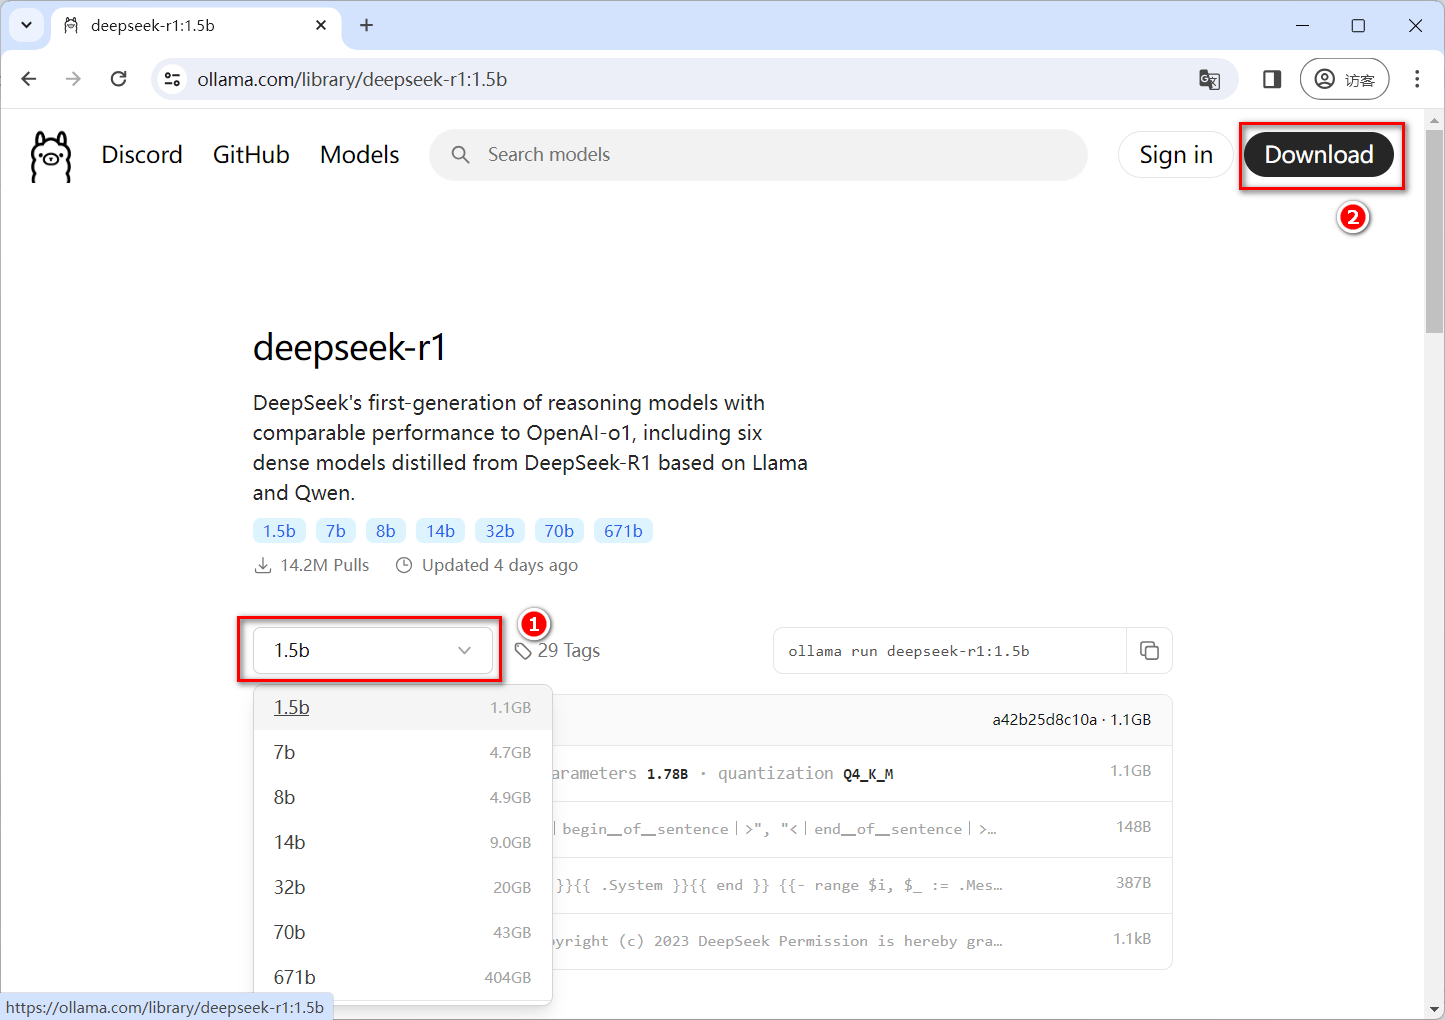This screenshot has height=1020, width=1445.
Task: Open the .System template row
Action: [x=862, y=885]
